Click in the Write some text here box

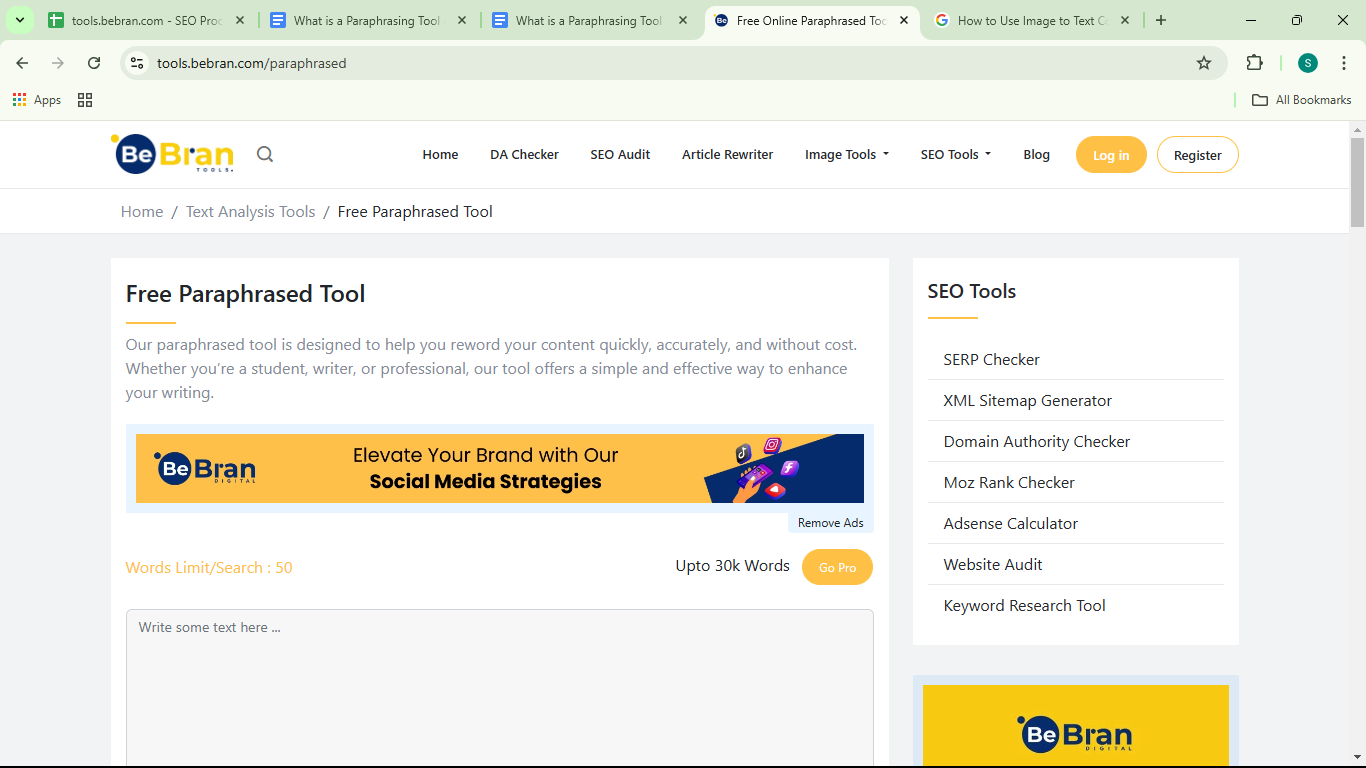tap(500, 688)
